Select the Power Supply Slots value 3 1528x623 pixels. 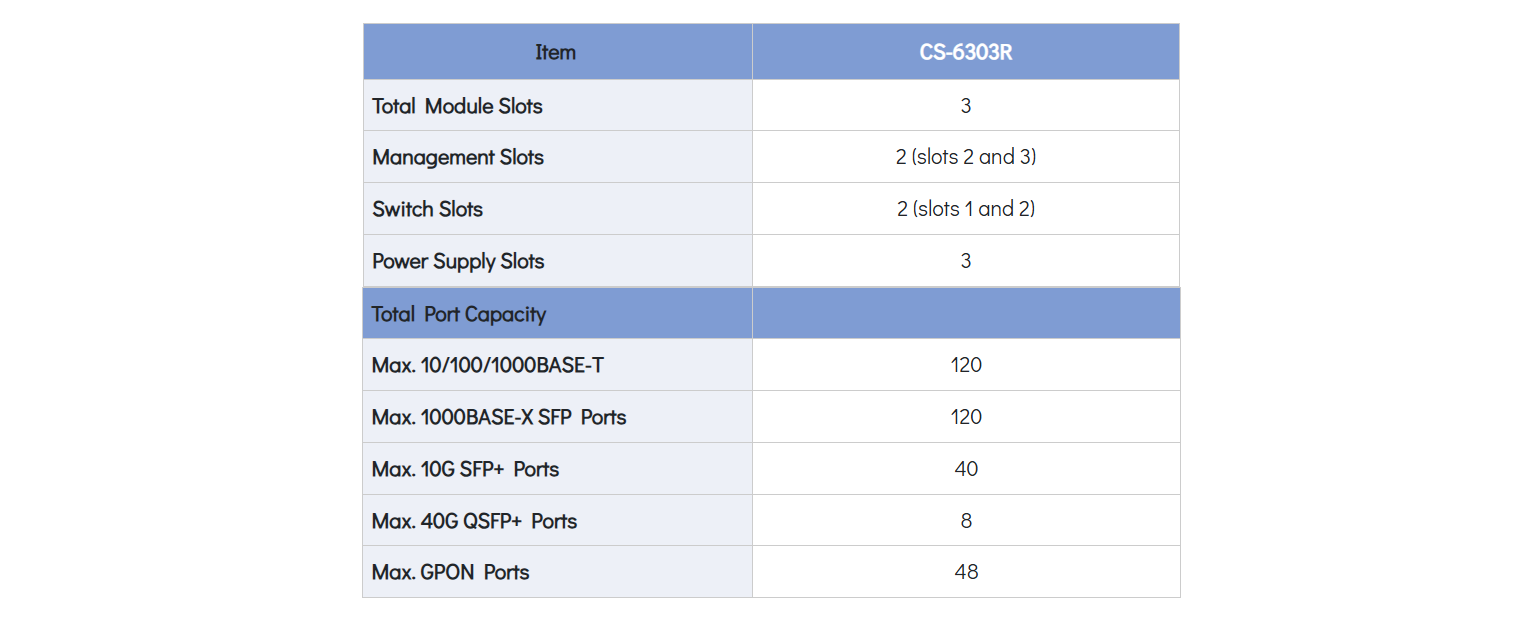click(x=965, y=261)
